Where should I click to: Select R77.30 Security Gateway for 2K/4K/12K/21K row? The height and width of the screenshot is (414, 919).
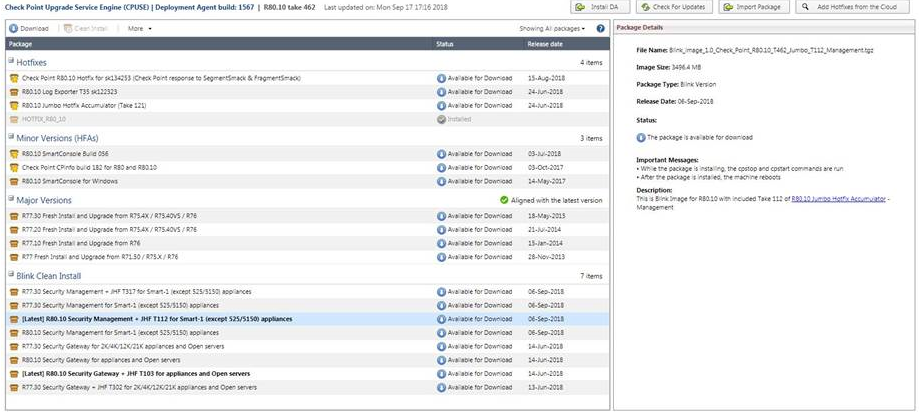click(307, 347)
